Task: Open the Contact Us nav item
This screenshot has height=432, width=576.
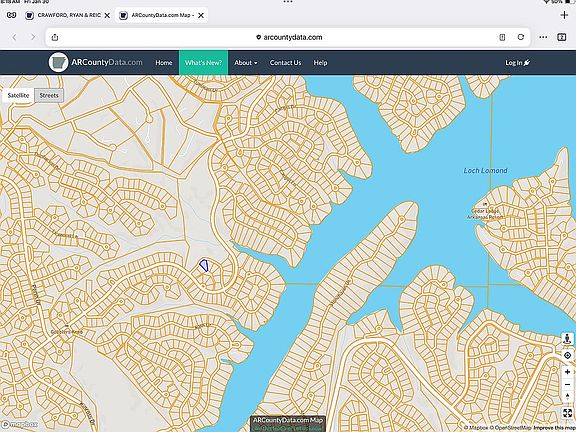Action: tap(285, 63)
